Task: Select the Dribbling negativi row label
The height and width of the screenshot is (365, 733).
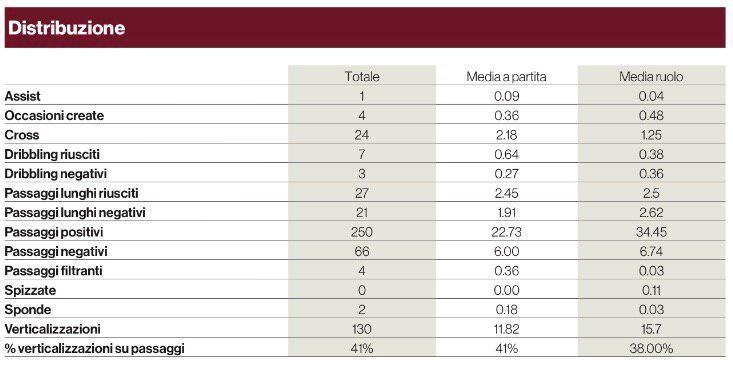Action: (56, 174)
